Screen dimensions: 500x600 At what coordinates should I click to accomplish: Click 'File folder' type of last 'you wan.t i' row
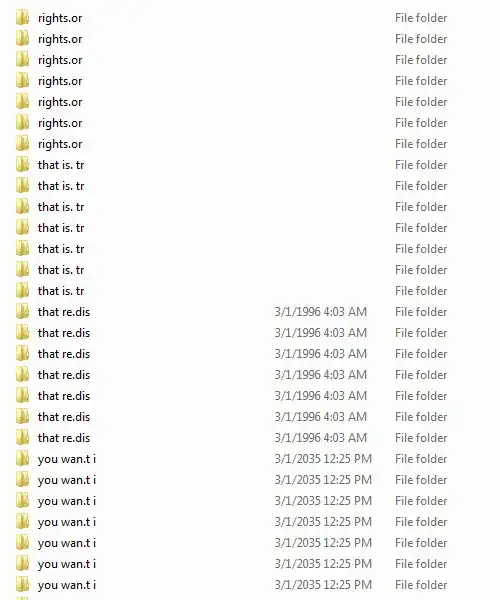(x=421, y=585)
